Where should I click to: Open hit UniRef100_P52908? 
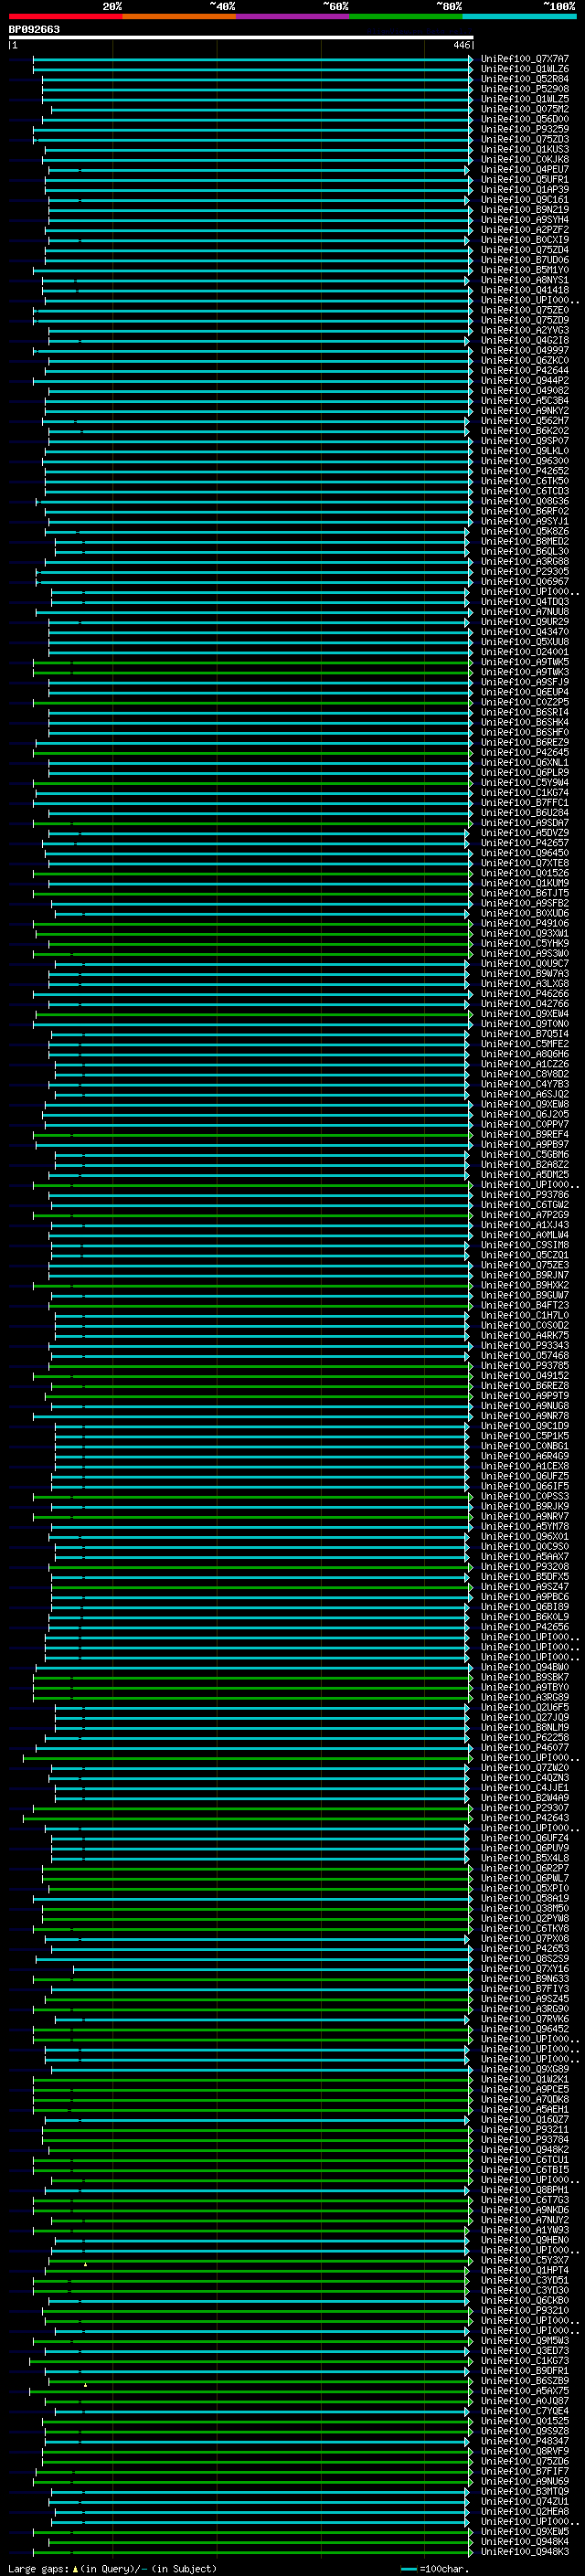[524, 89]
